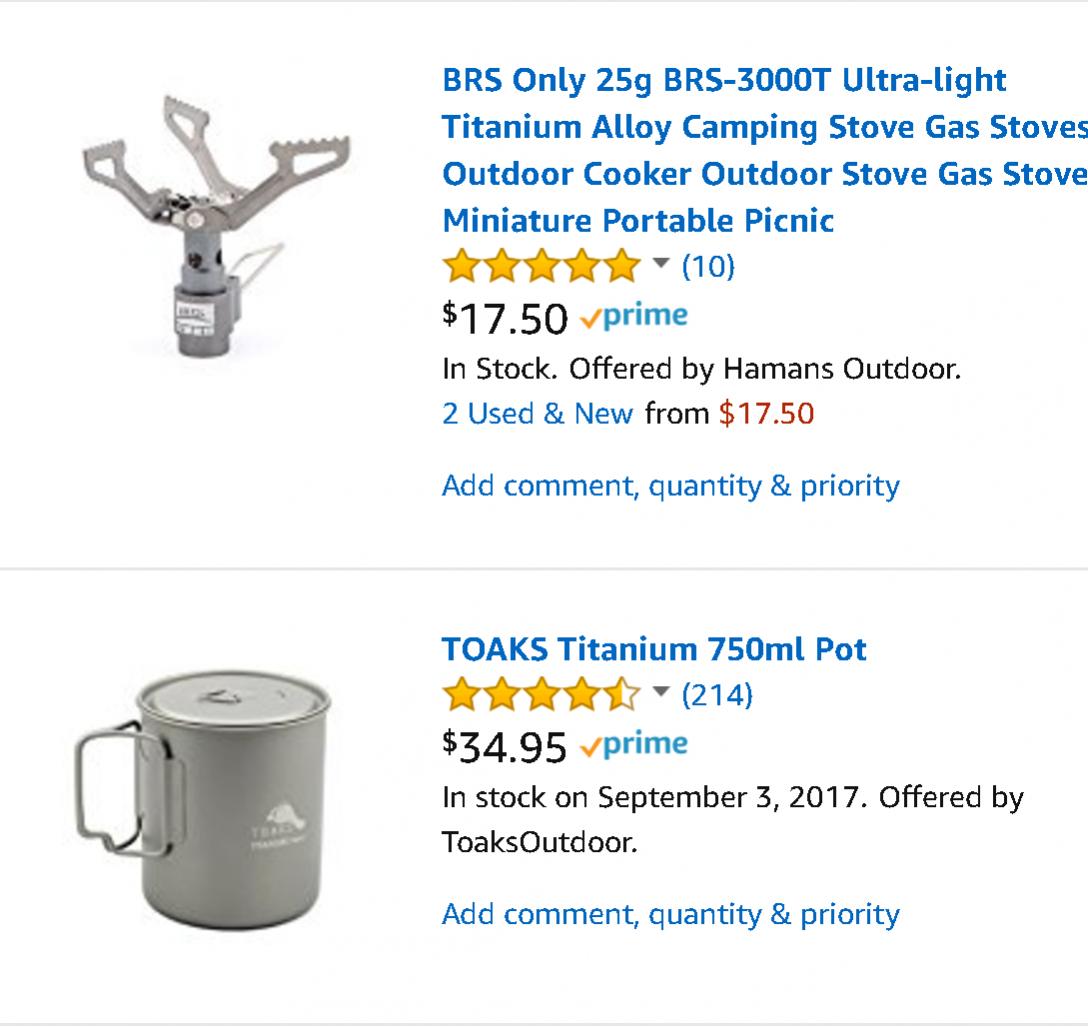
Task: Click the Prime badge next to $34.95
Action: coord(634,745)
